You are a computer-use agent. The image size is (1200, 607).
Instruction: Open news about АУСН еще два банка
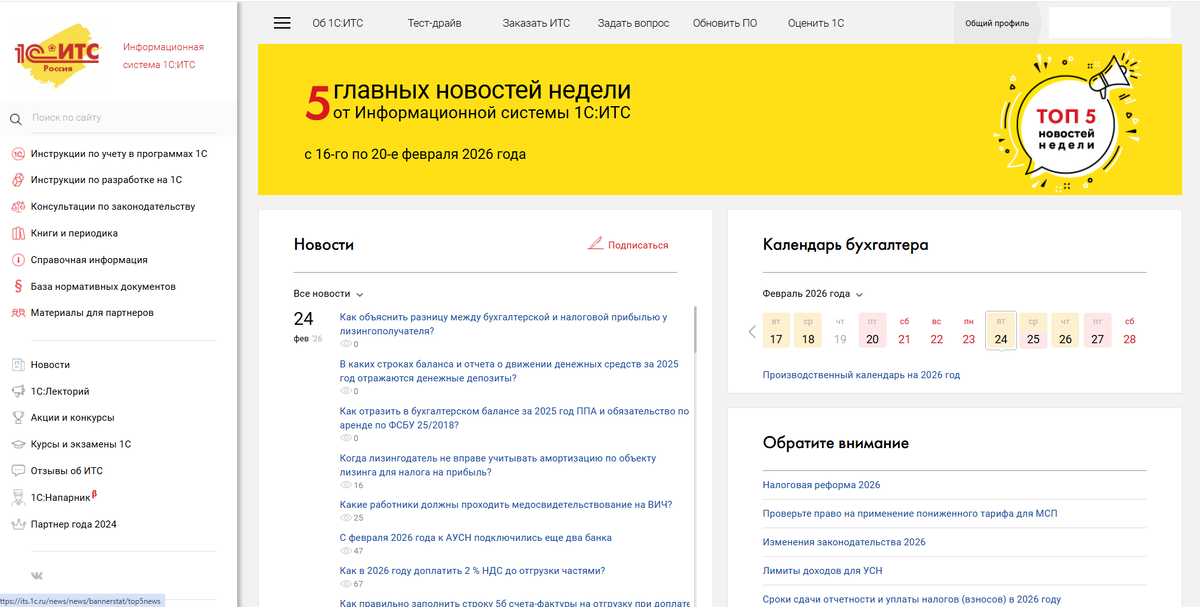point(476,538)
